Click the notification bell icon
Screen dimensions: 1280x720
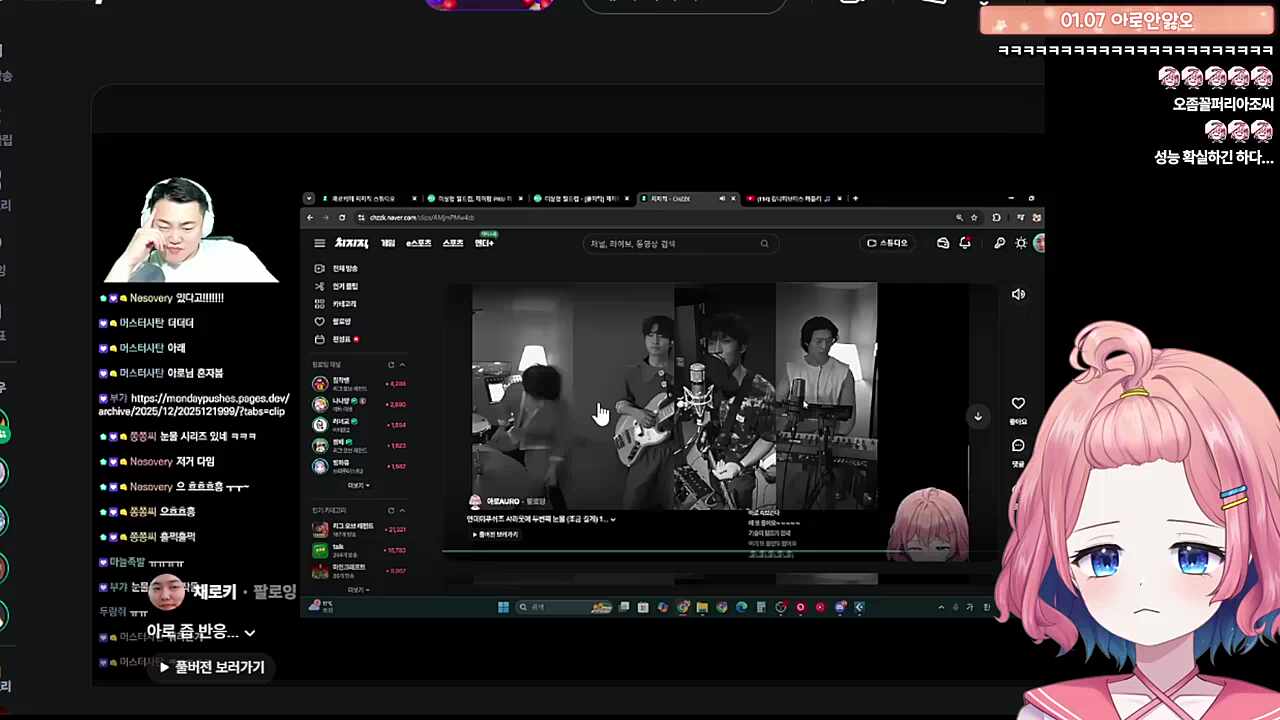[964, 243]
